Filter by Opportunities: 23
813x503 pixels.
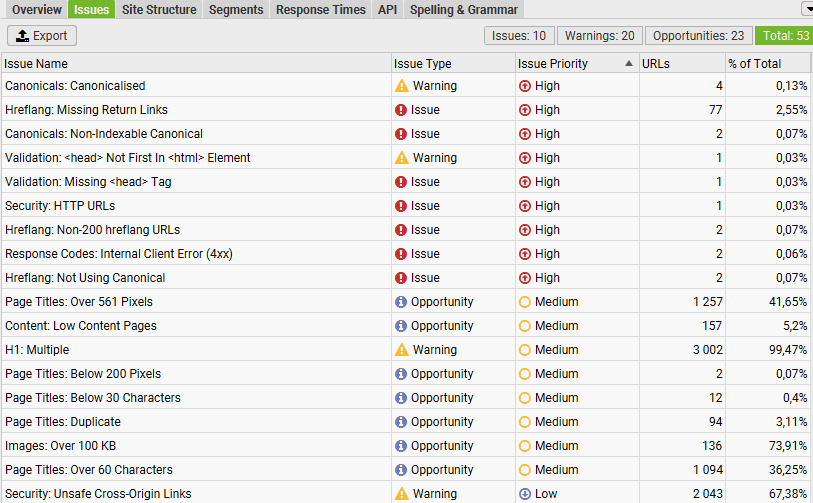coord(698,36)
